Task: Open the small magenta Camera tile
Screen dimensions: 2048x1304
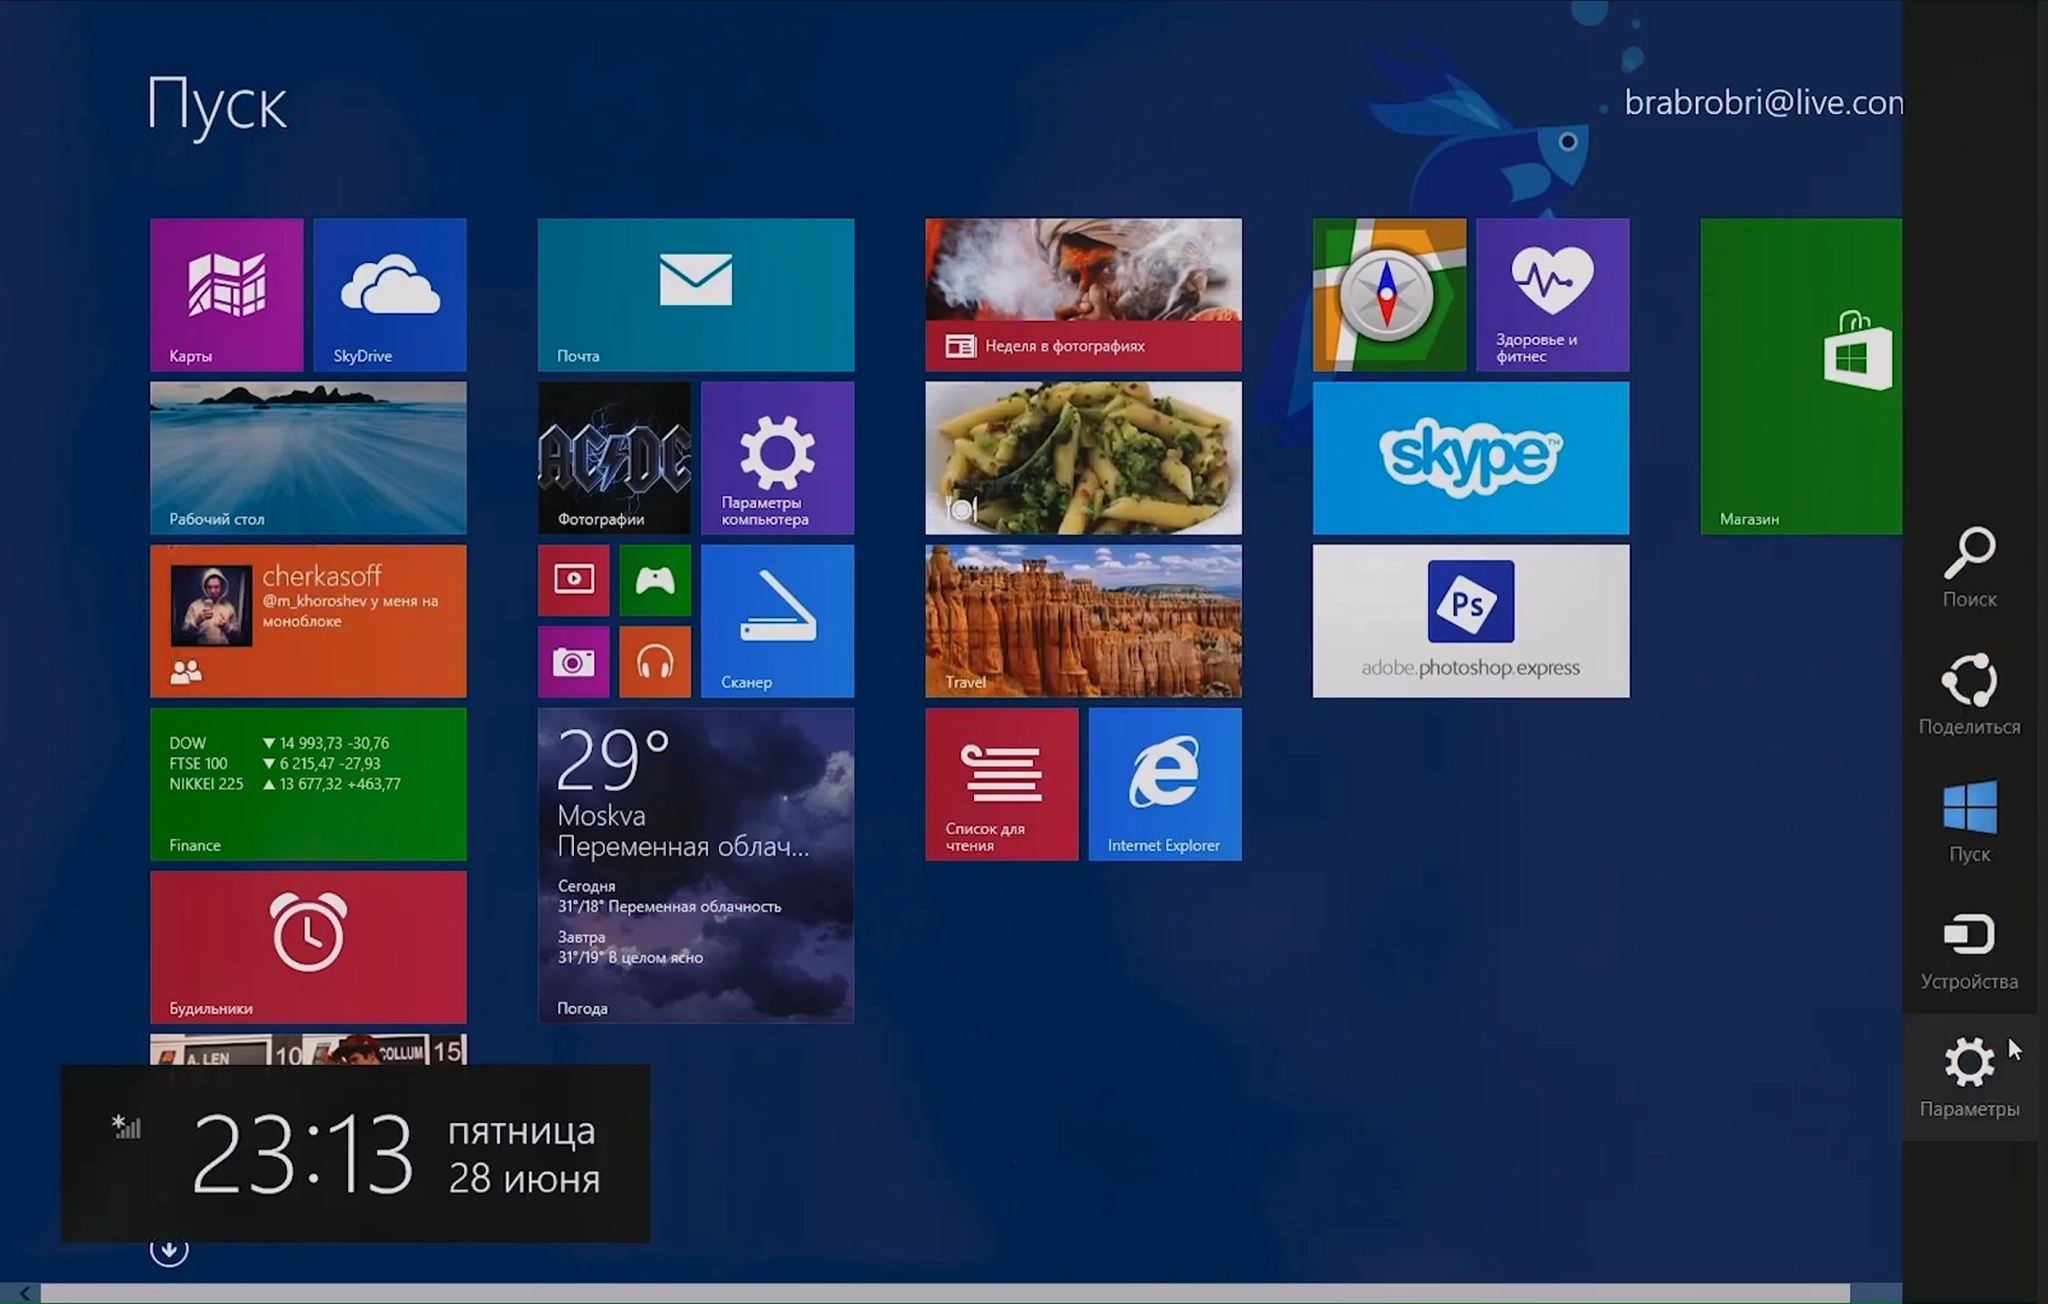Action: point(573,662)
